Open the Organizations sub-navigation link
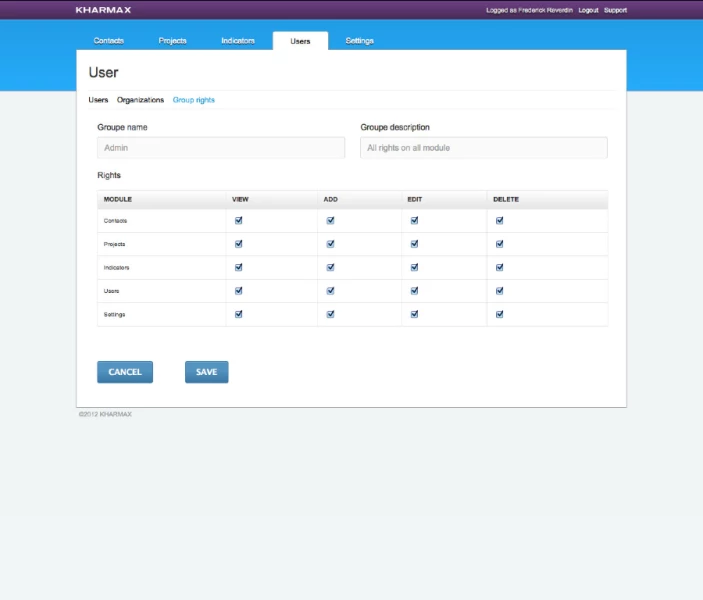 click(140, 100)
